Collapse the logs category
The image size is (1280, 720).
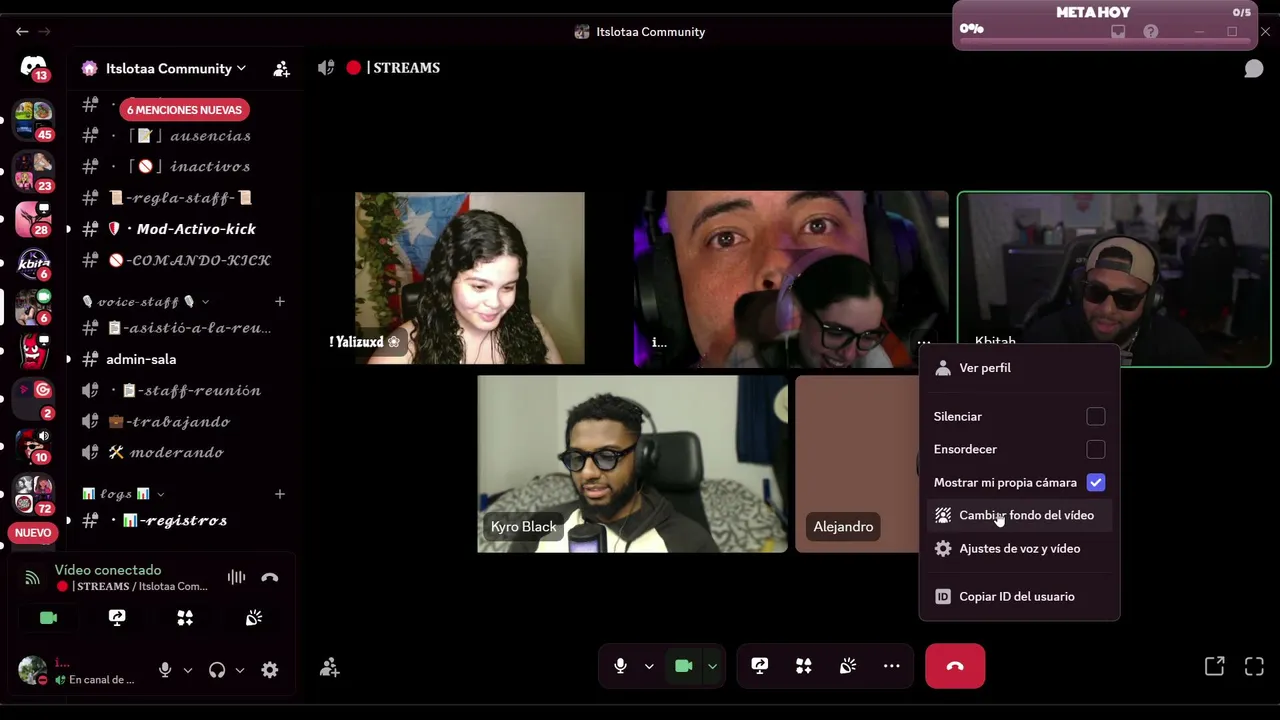[x=123, y=494]
